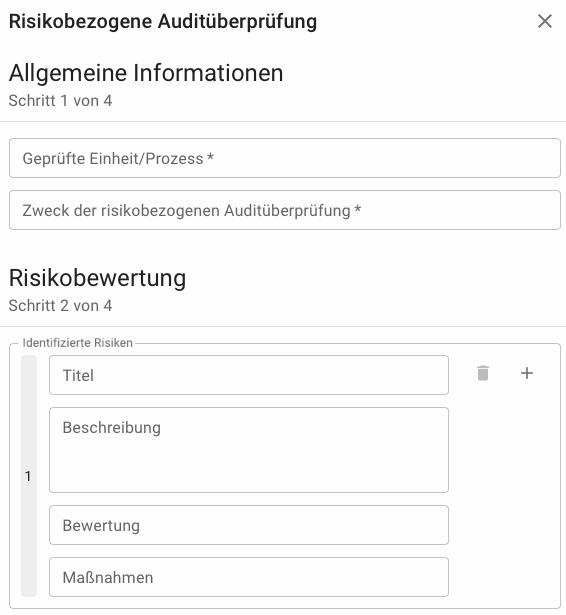Click the Allgemeine Informationen section heading
The width and height of the screenshot is (566, 615).
[x=146, y=73]
